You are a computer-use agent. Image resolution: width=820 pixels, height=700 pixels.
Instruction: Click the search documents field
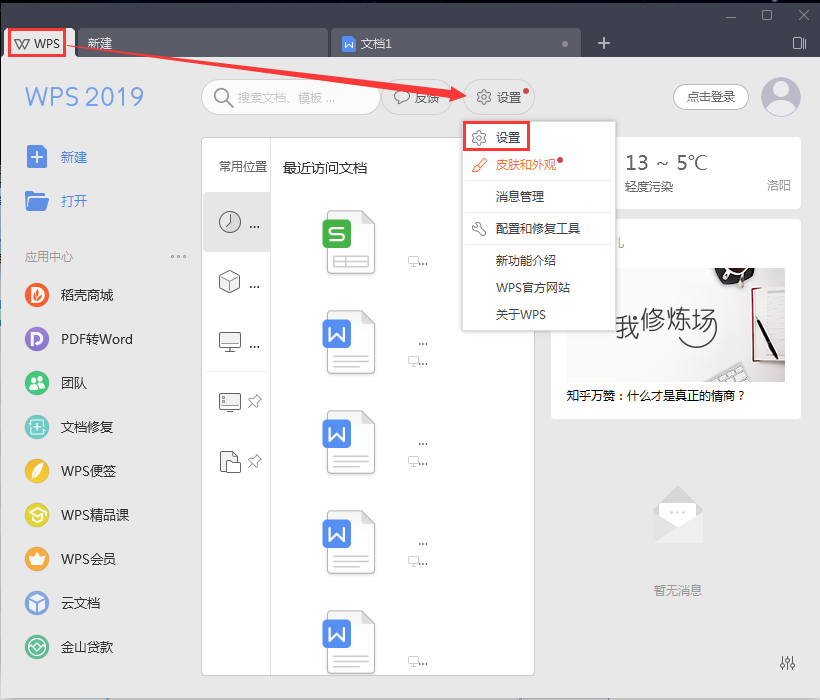coord(291,97)
